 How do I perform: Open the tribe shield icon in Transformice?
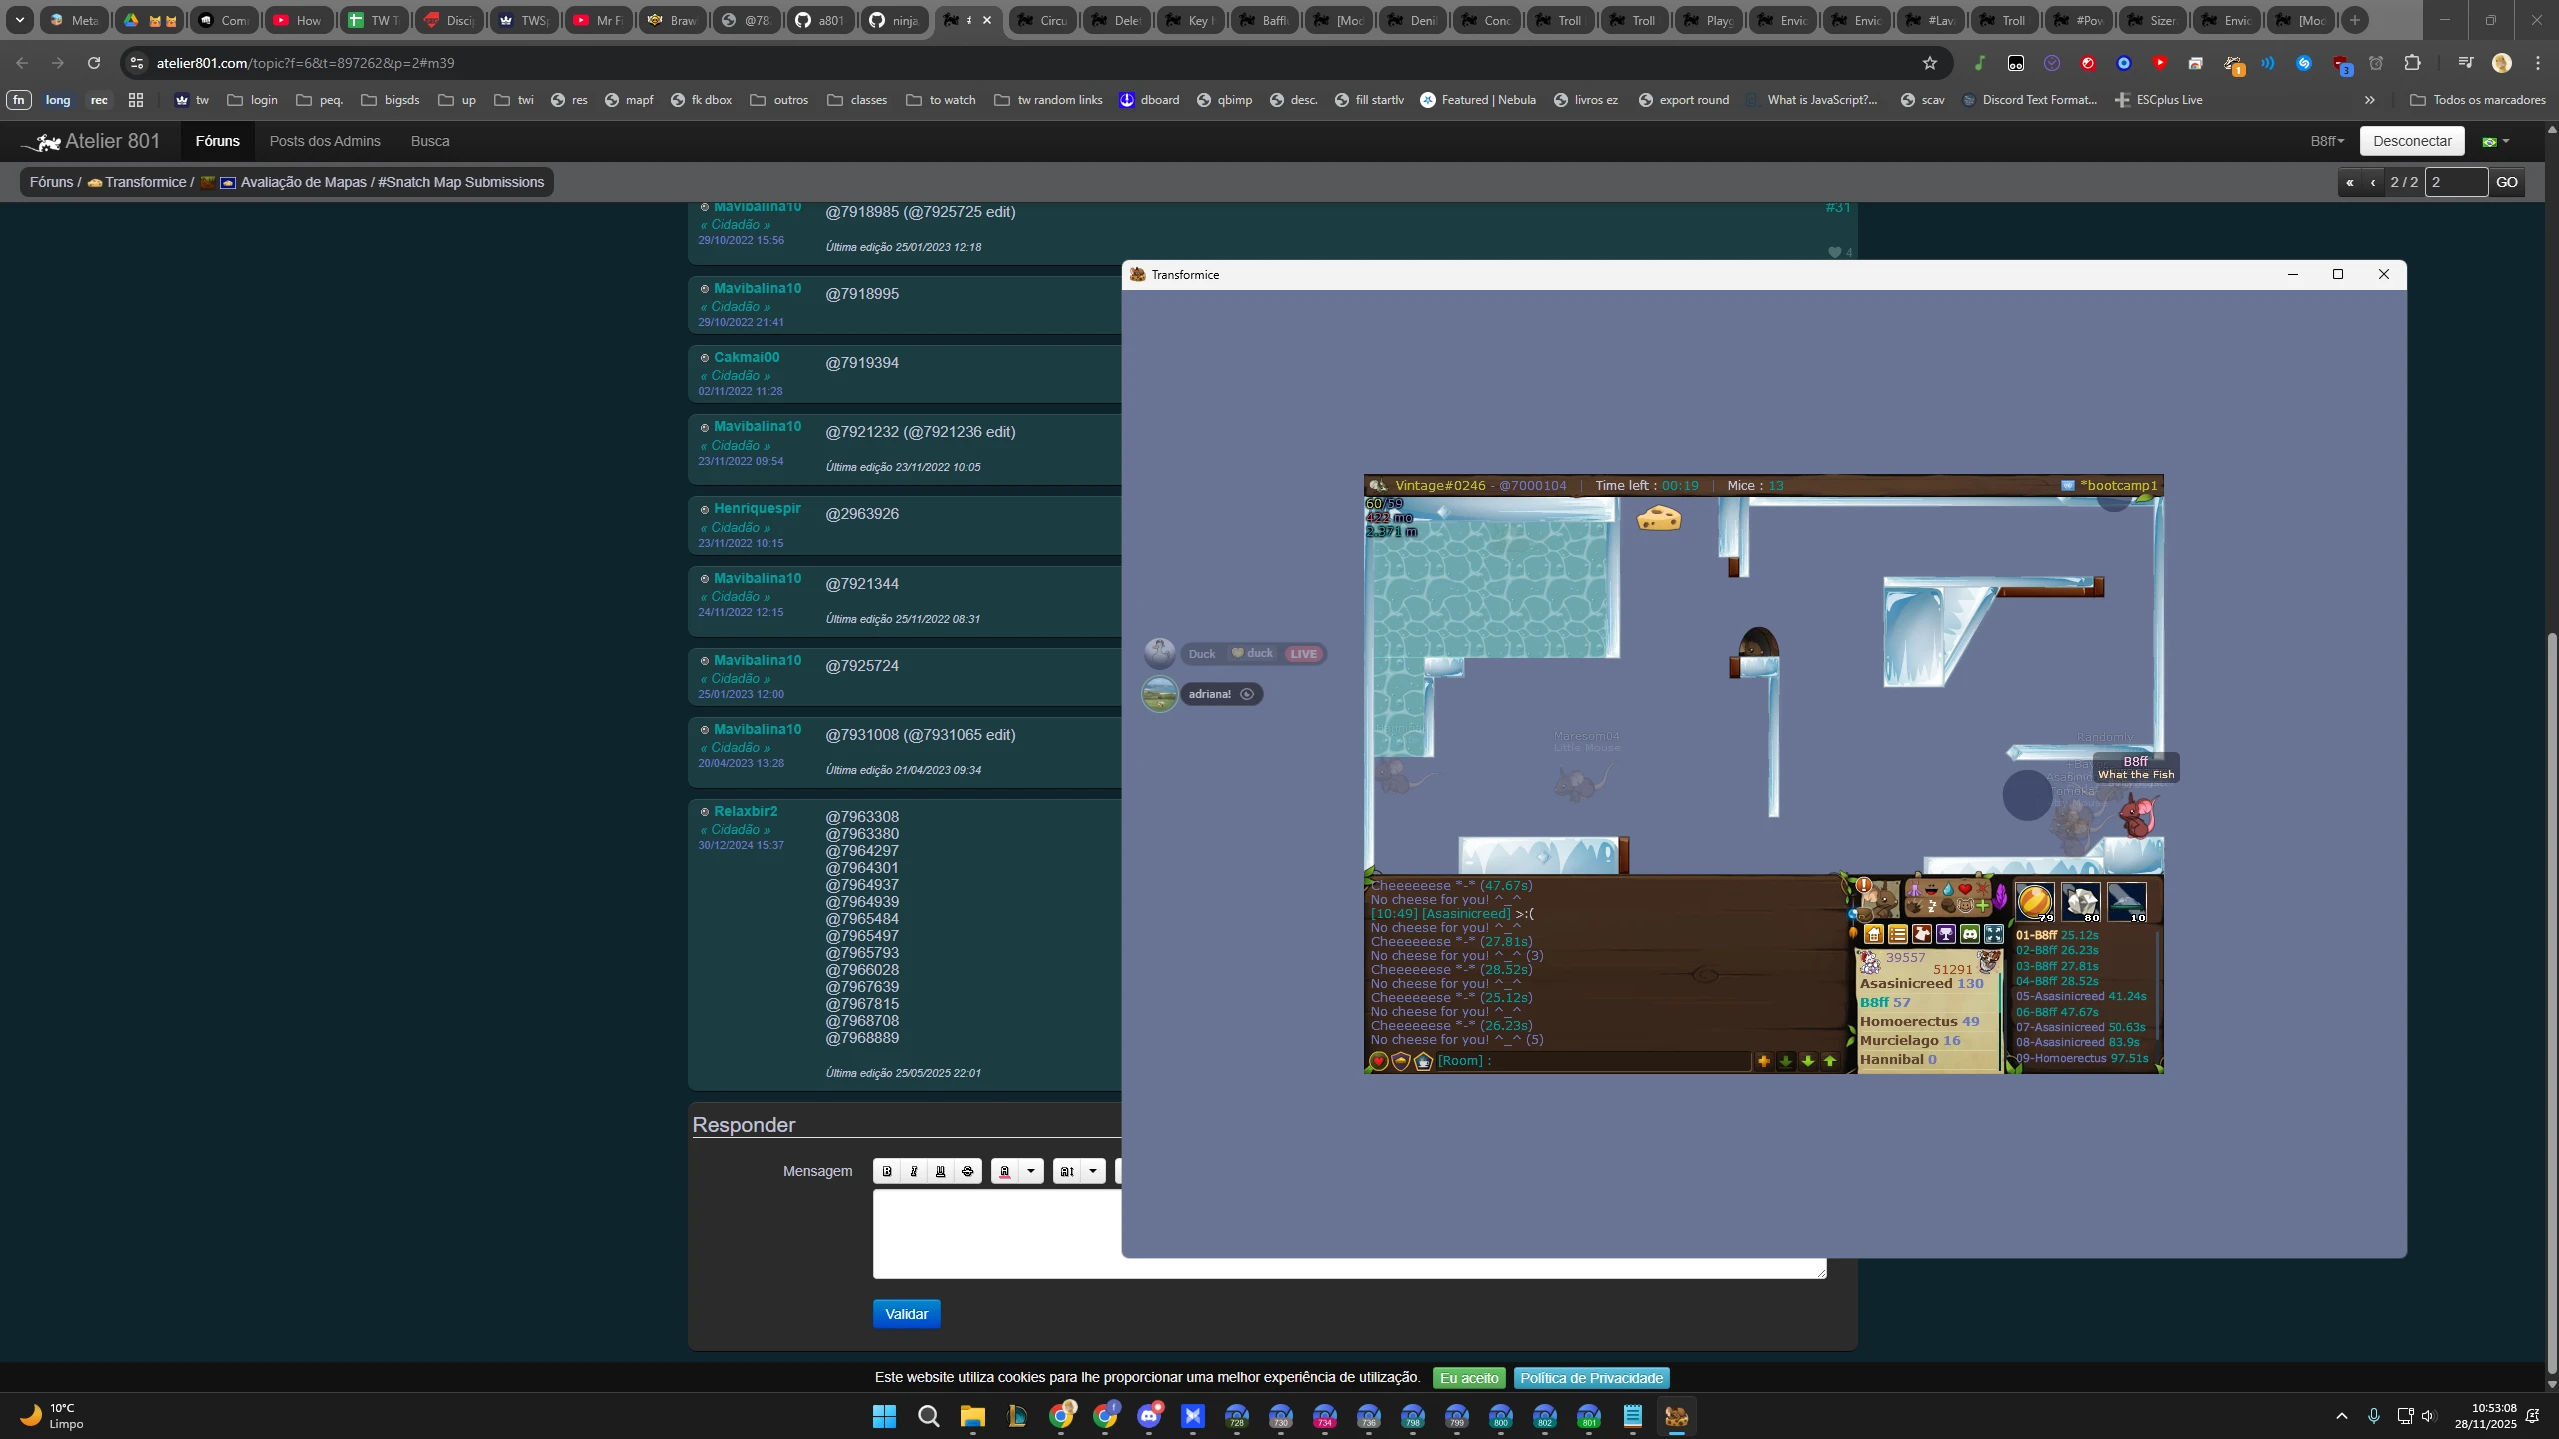pos(1401,1061)
